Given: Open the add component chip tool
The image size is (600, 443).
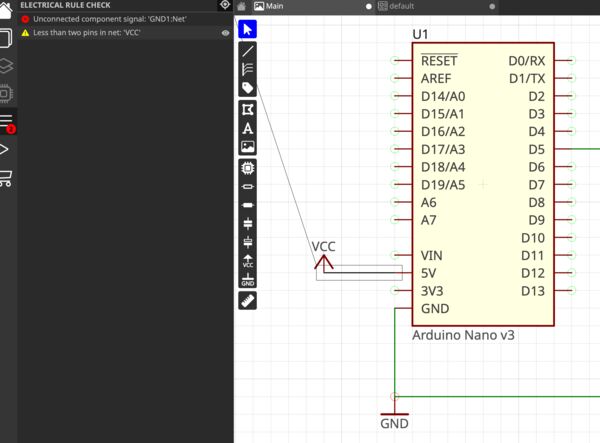Looking at the screenshot, I should coord(248,168).
